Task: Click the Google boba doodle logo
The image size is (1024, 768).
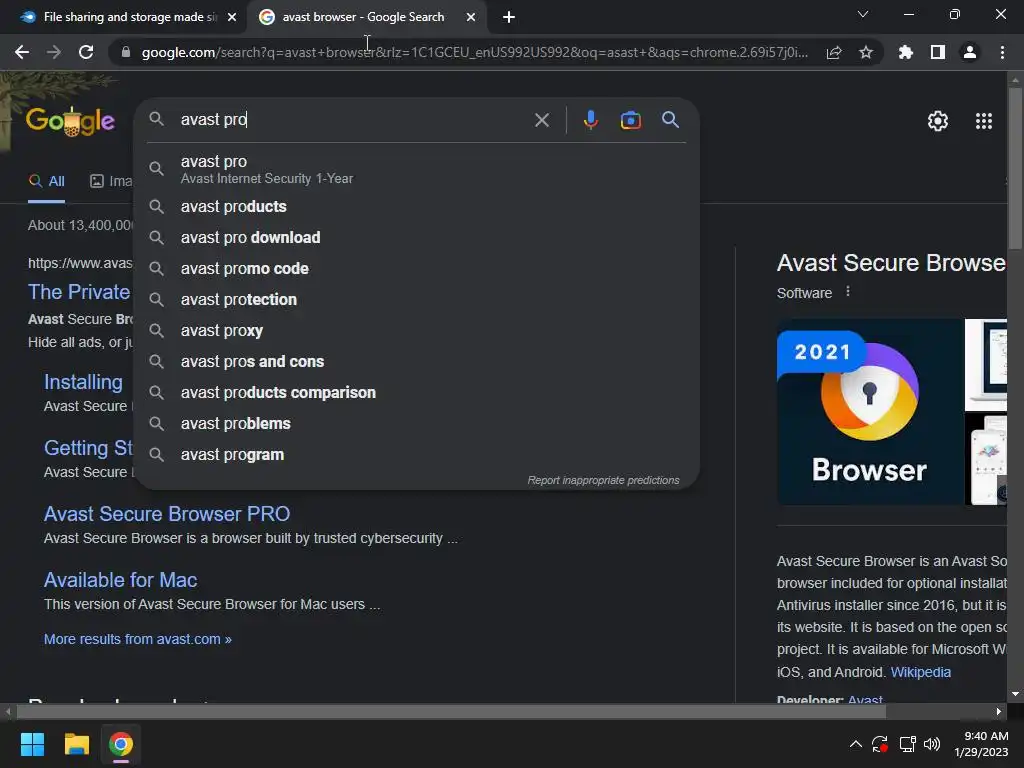Action: point(71,121)
